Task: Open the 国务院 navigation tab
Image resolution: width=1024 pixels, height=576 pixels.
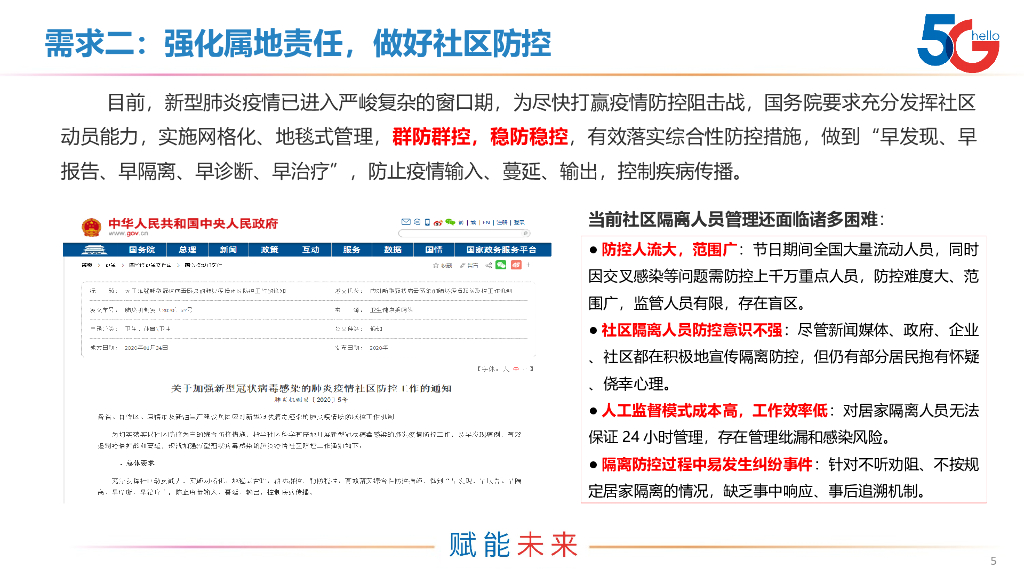Action: tap(142, 249)
